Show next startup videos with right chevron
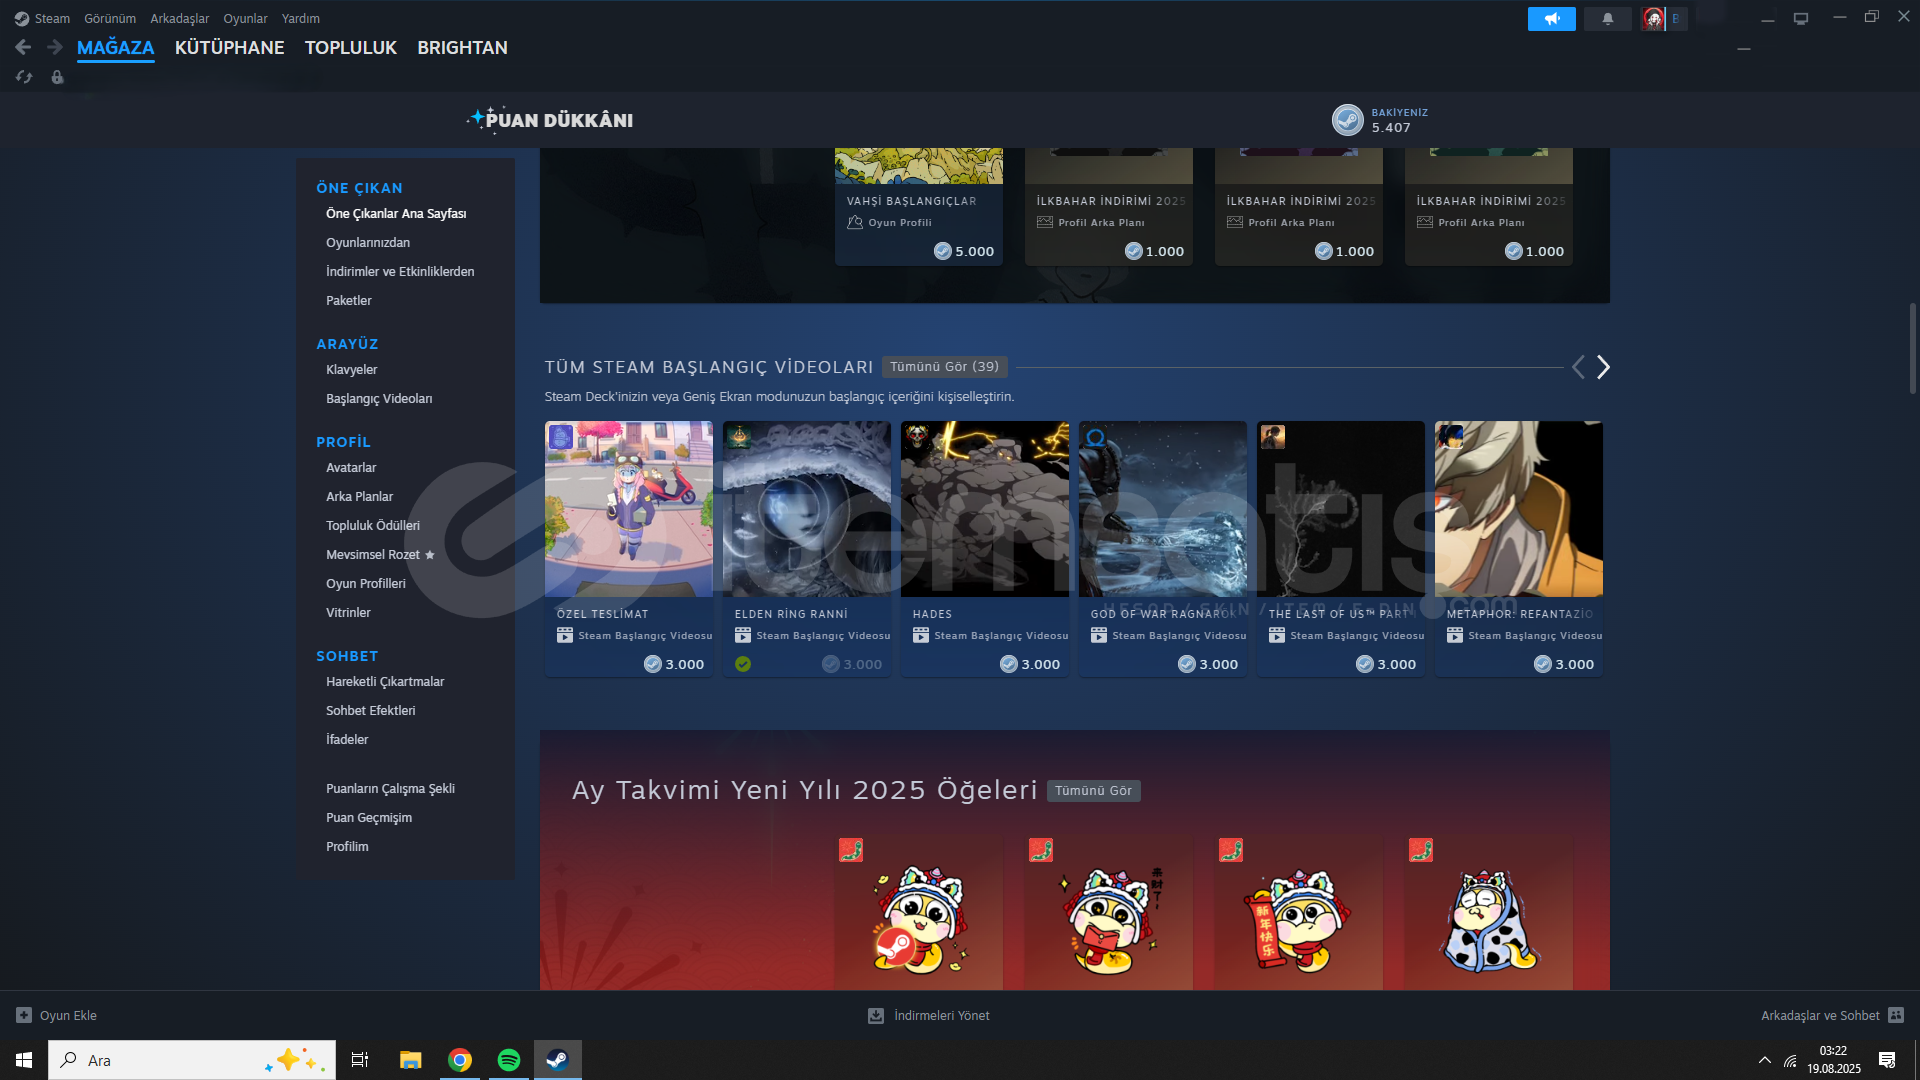The image size is (1920, 1080). [x=1603, y=367]
